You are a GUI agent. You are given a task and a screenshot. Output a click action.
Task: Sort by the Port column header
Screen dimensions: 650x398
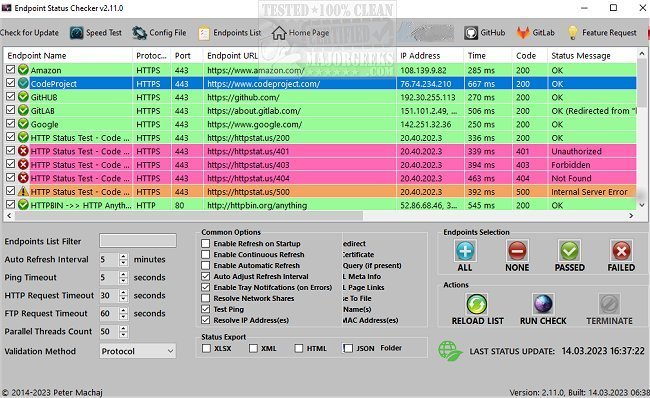coord(187,56)
